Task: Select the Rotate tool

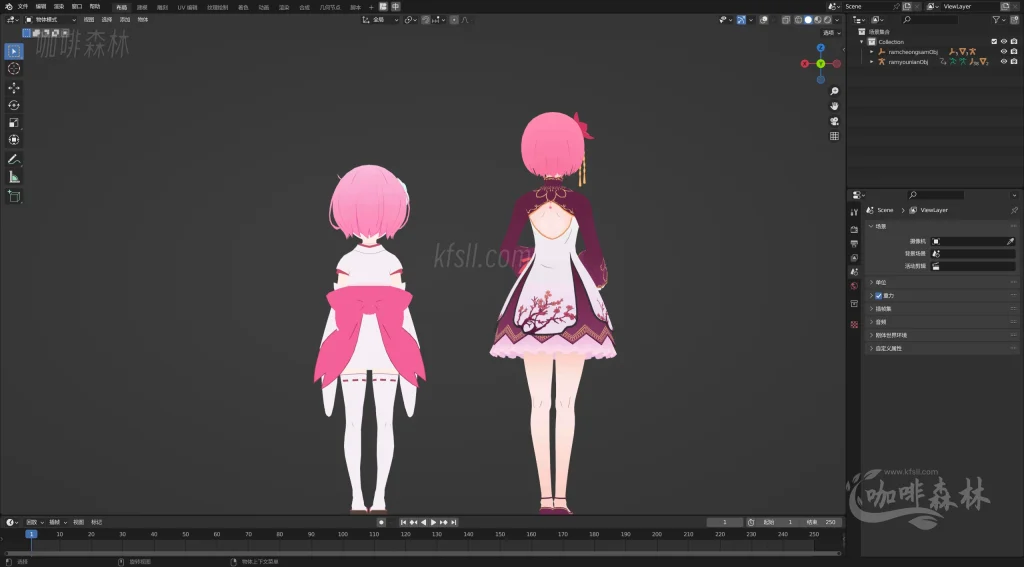Action: [14, 105]
